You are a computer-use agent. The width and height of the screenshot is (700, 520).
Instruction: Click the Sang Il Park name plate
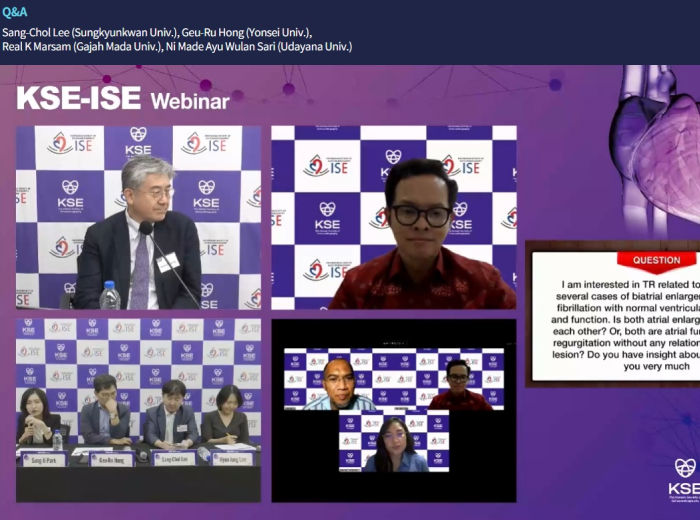[43, 459]
